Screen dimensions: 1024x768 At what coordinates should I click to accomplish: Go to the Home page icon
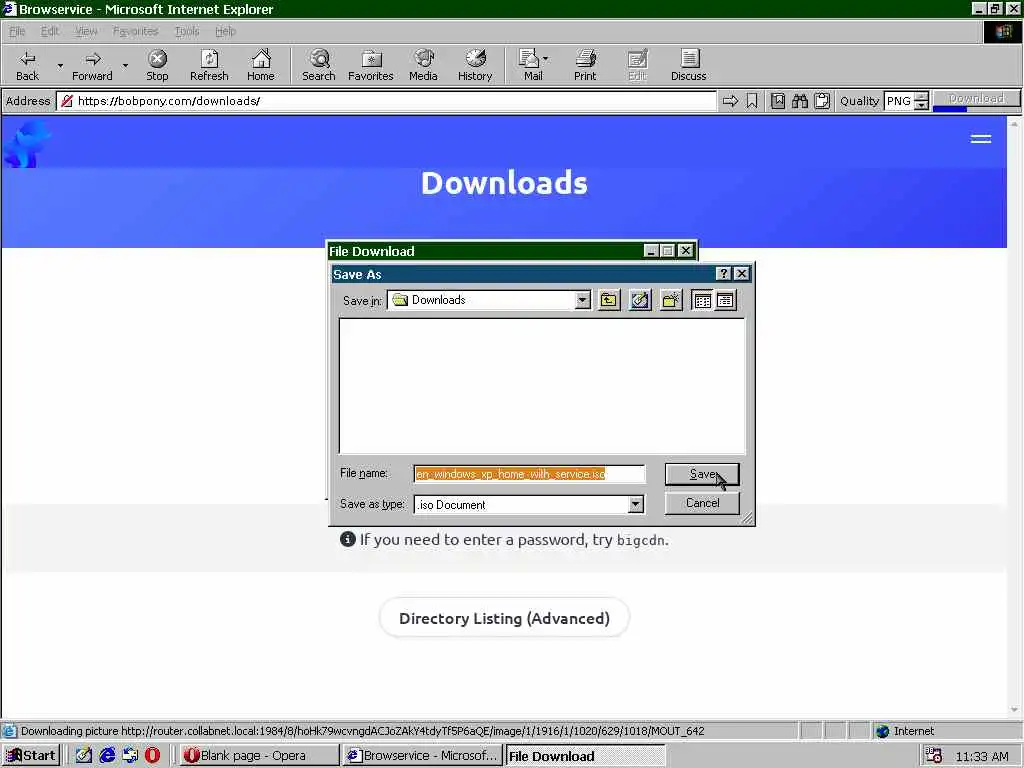[261, 65]
